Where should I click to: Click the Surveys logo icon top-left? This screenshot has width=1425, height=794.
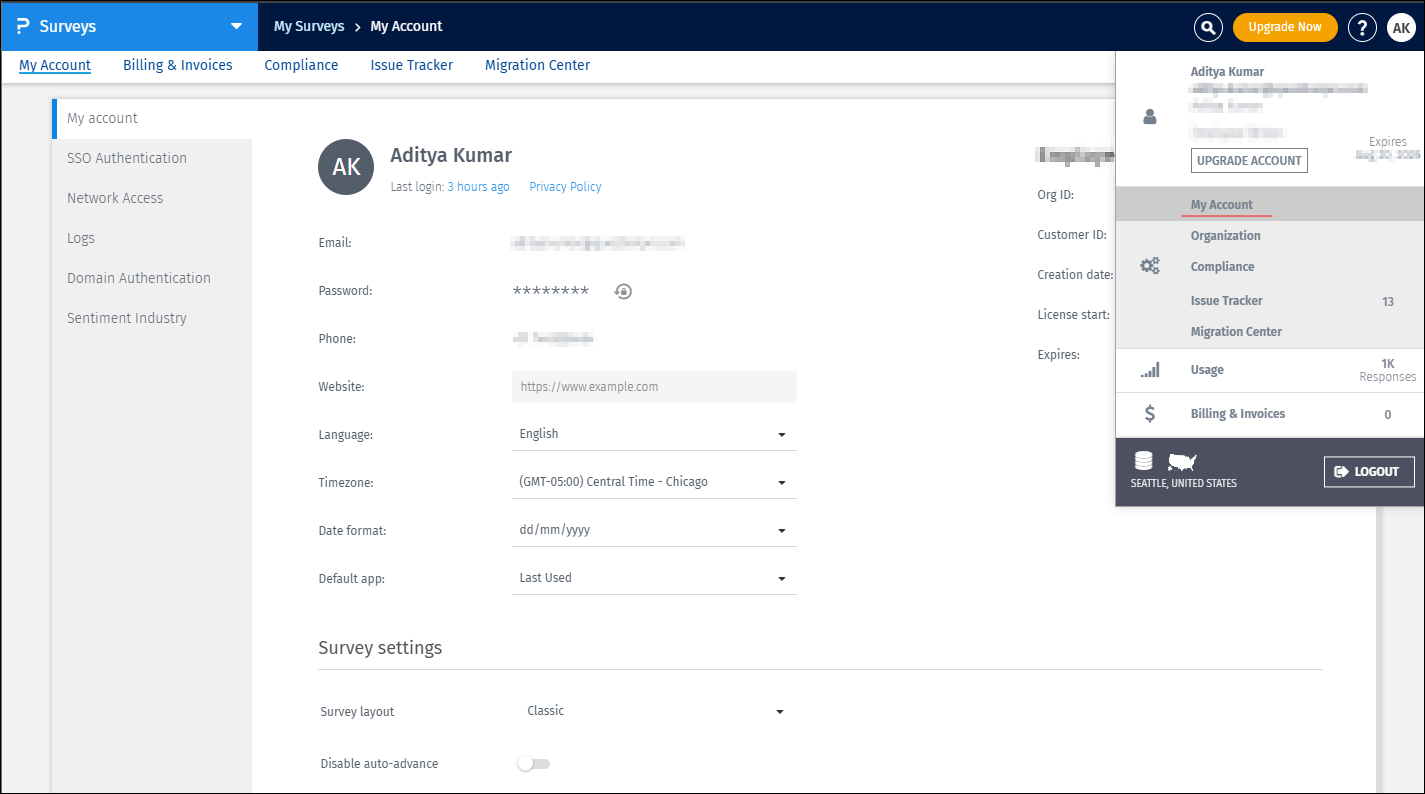[21, 26]
